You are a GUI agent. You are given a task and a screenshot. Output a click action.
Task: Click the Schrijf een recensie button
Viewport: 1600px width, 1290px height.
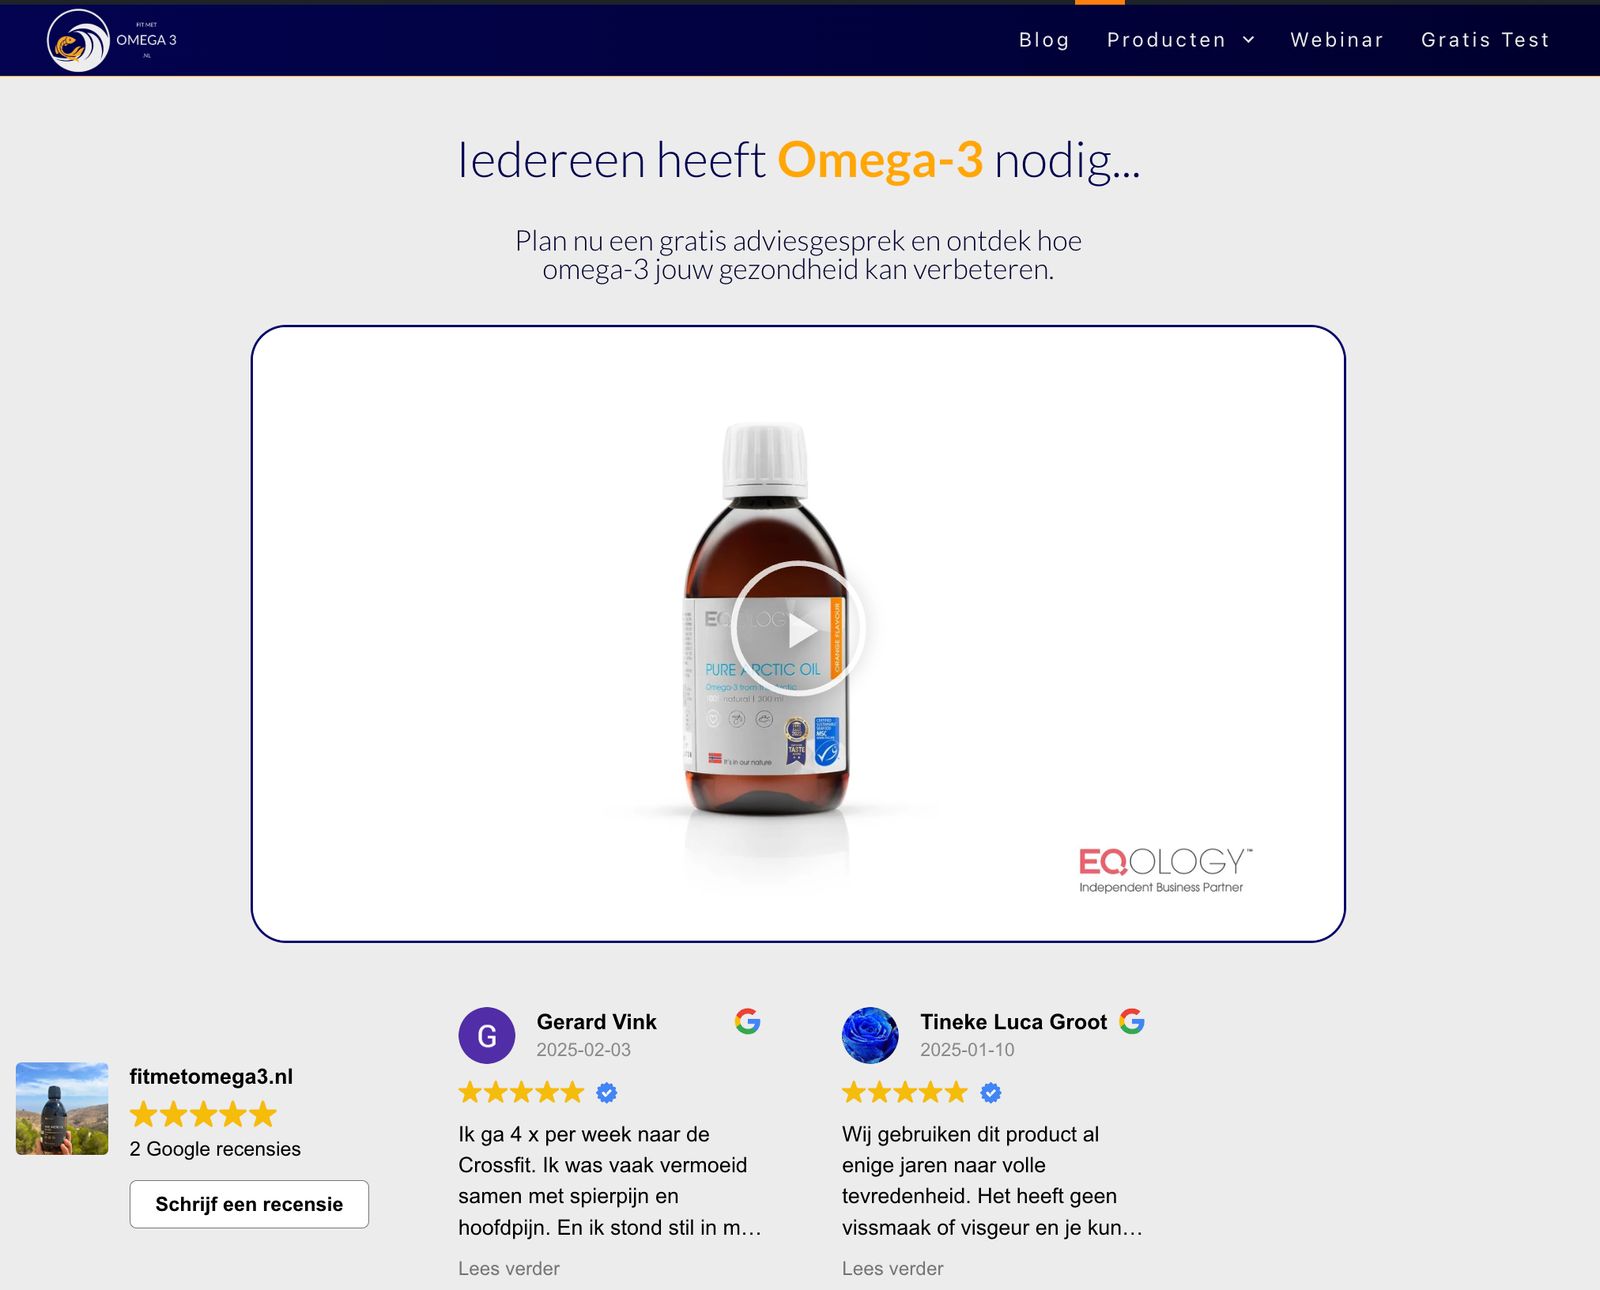click(249, 1204)
